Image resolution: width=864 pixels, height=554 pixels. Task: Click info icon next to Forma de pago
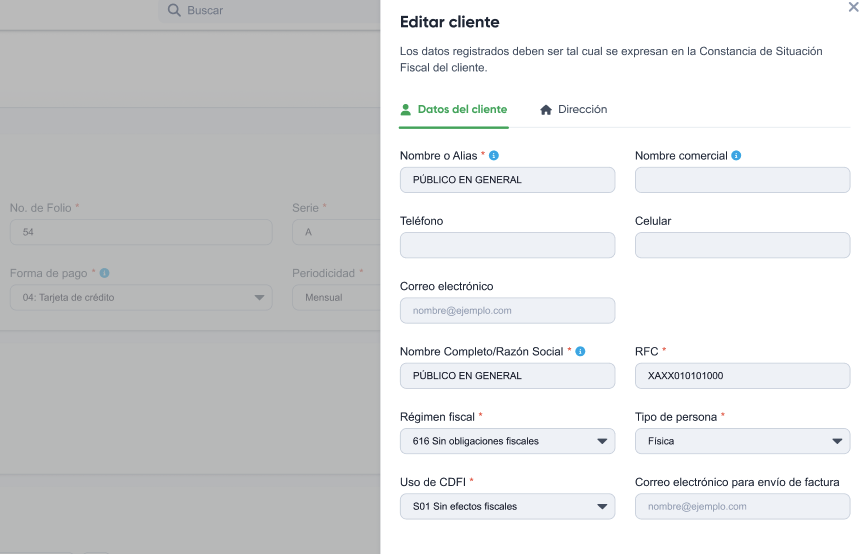(x=104, y=273)
